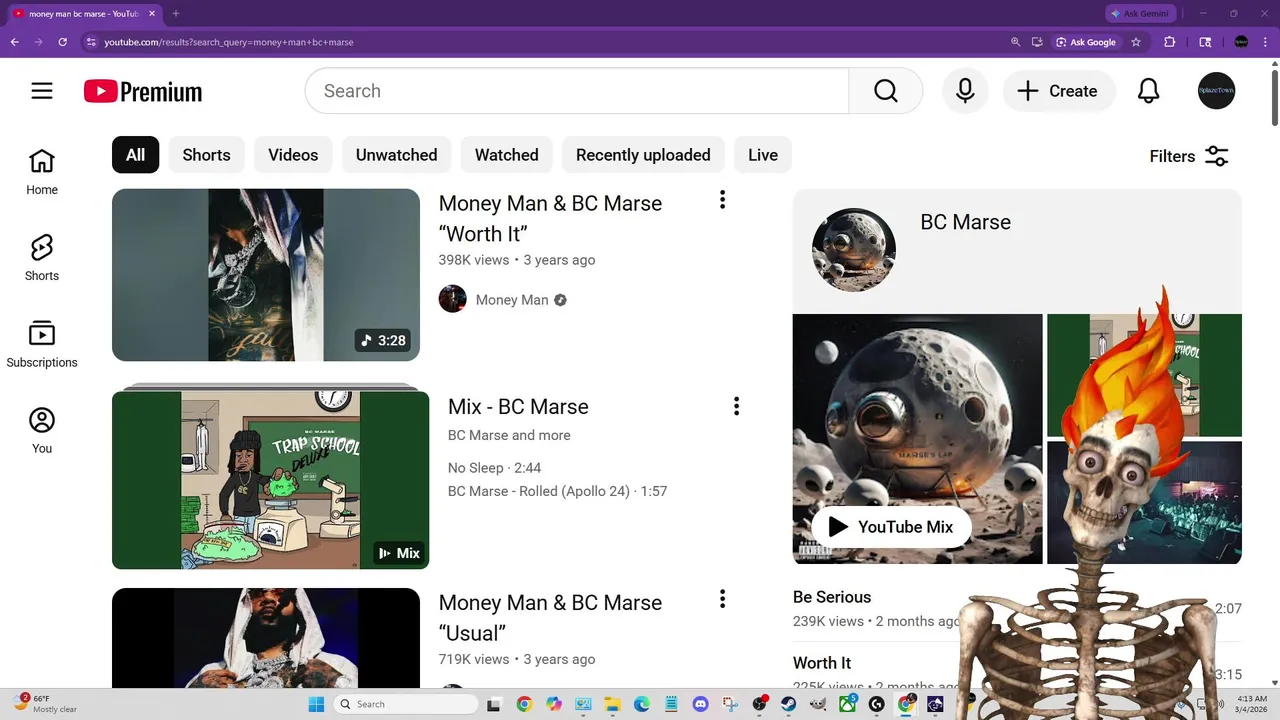
Task: Start voice search with microphone icon
Action: coord(965,91)
